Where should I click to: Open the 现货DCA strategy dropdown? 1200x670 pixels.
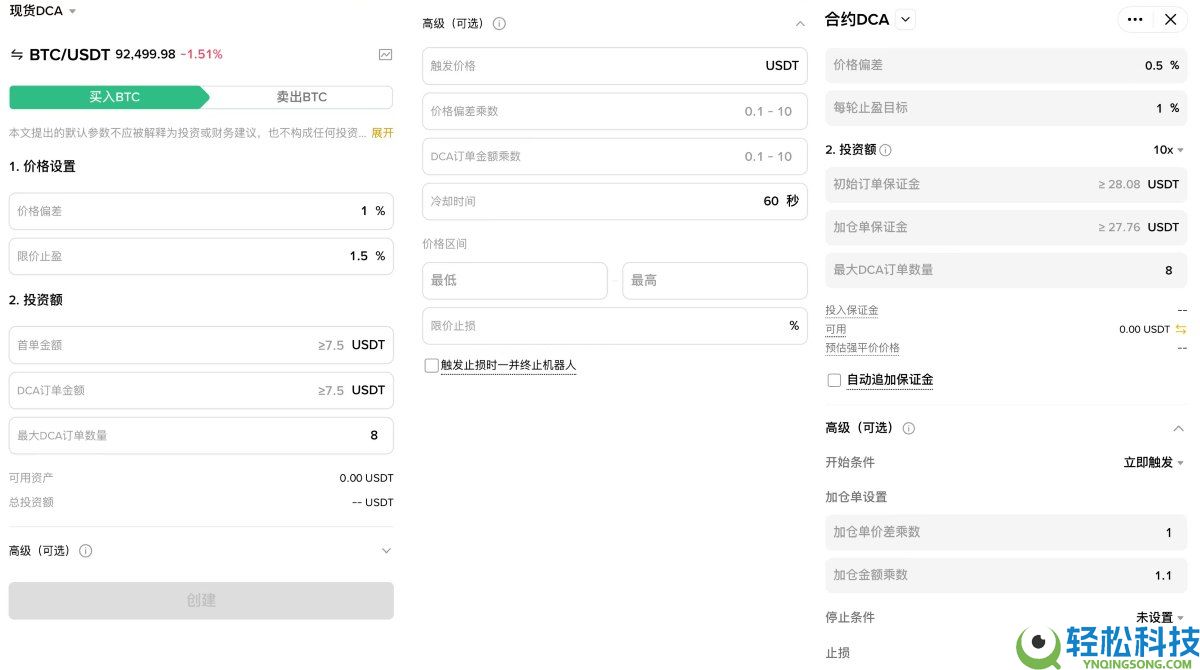click(x=42, y=12)
